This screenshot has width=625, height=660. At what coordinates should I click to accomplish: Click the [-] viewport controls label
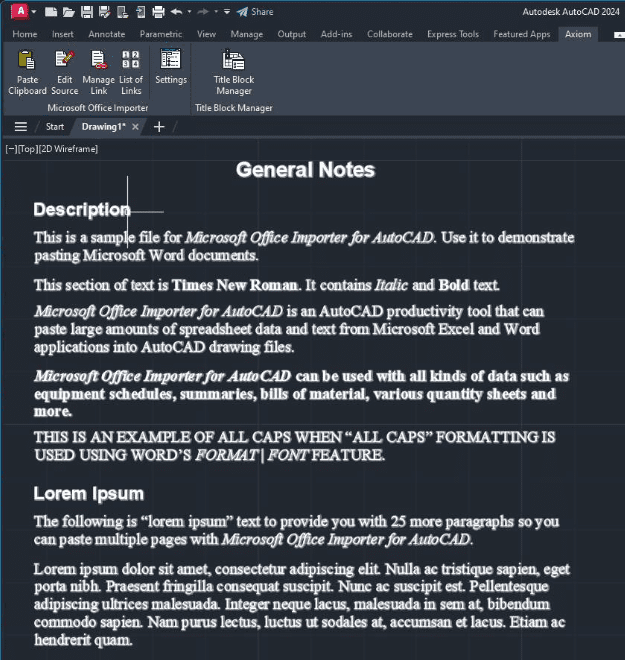(11, 149)
